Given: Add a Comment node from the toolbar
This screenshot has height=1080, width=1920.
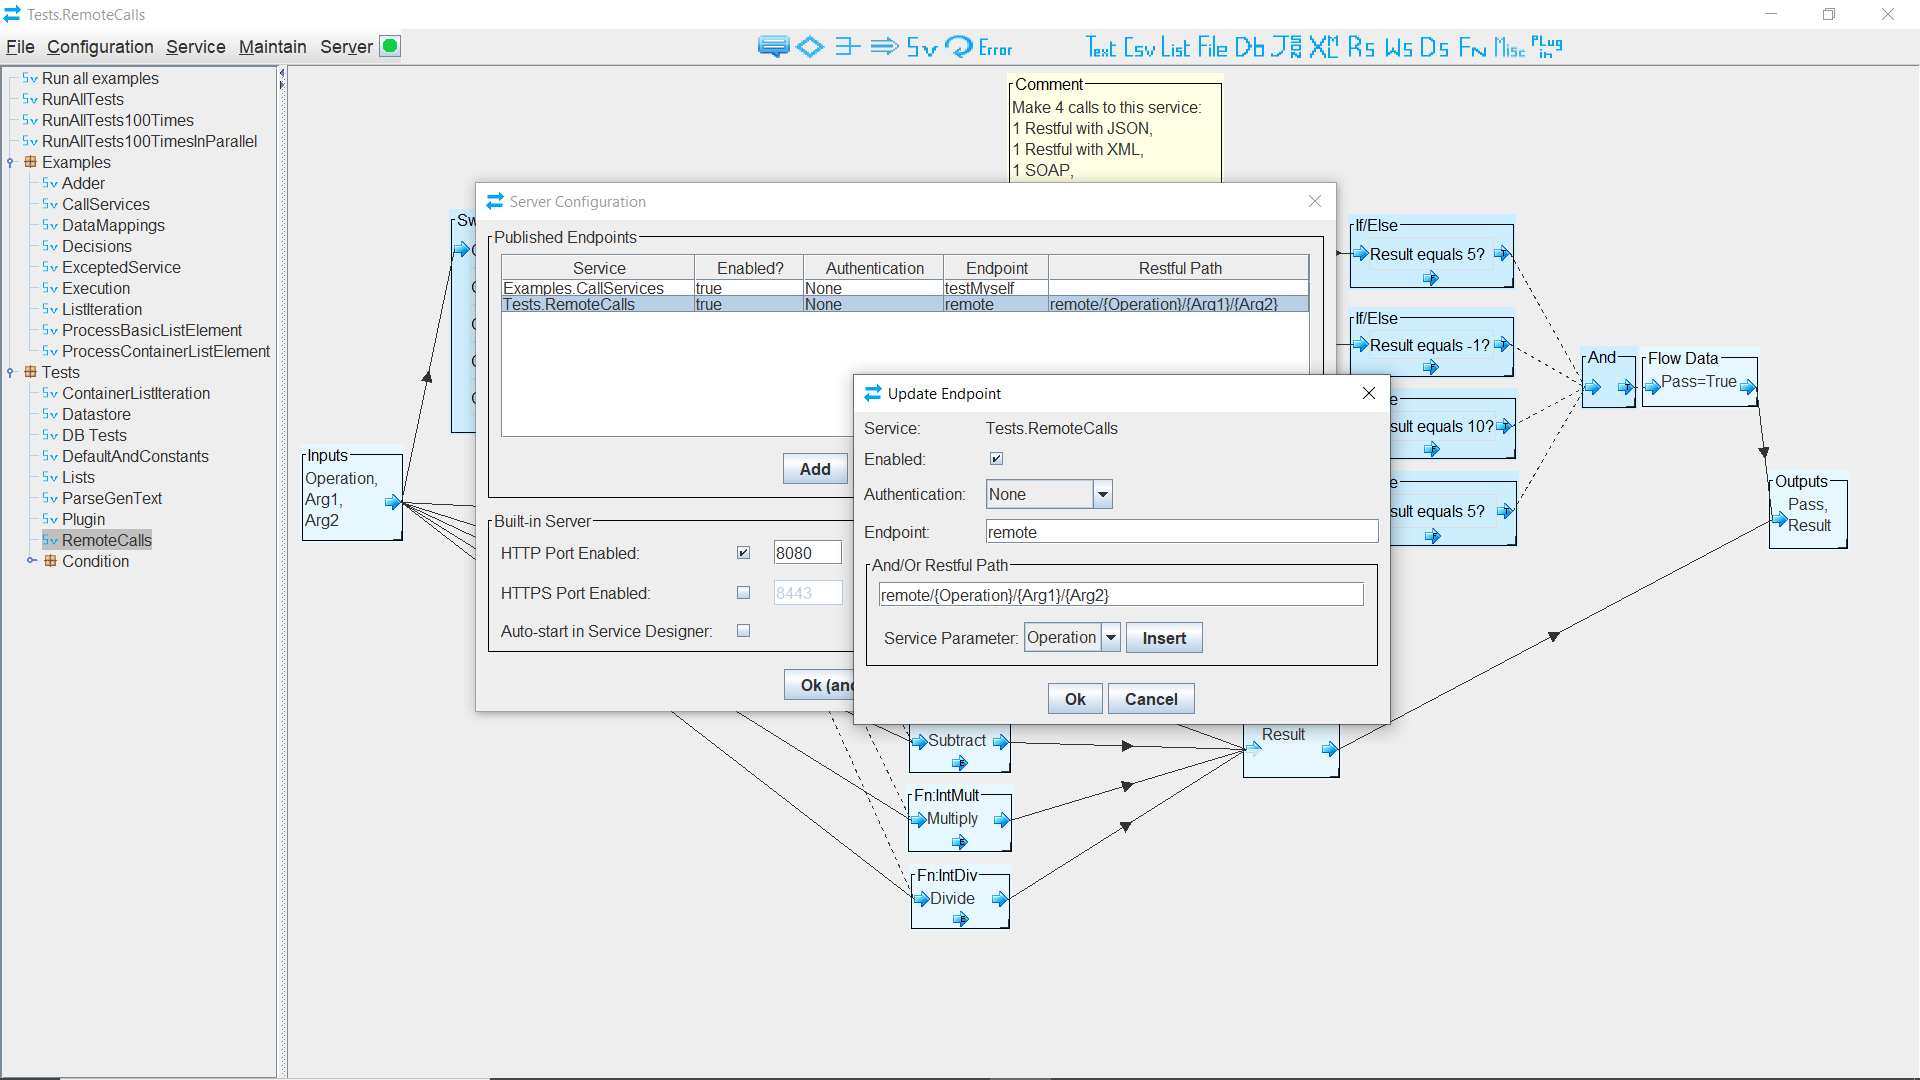Looking at the screenshot, I should 773,46.
